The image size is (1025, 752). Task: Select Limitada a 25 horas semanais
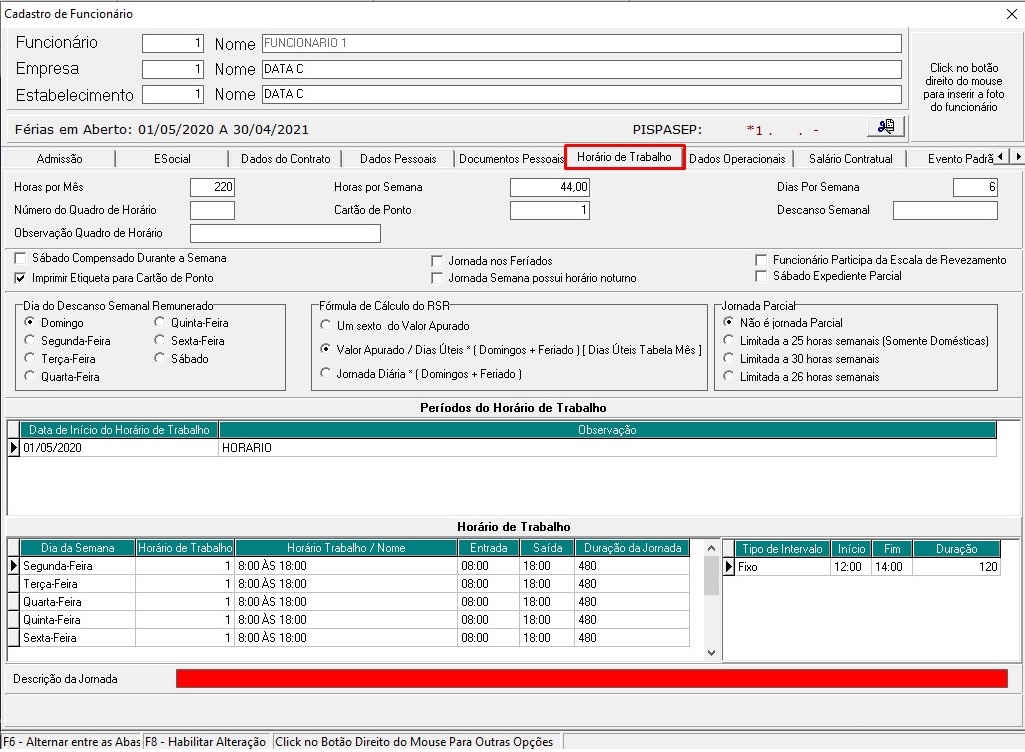pos(728,340)
